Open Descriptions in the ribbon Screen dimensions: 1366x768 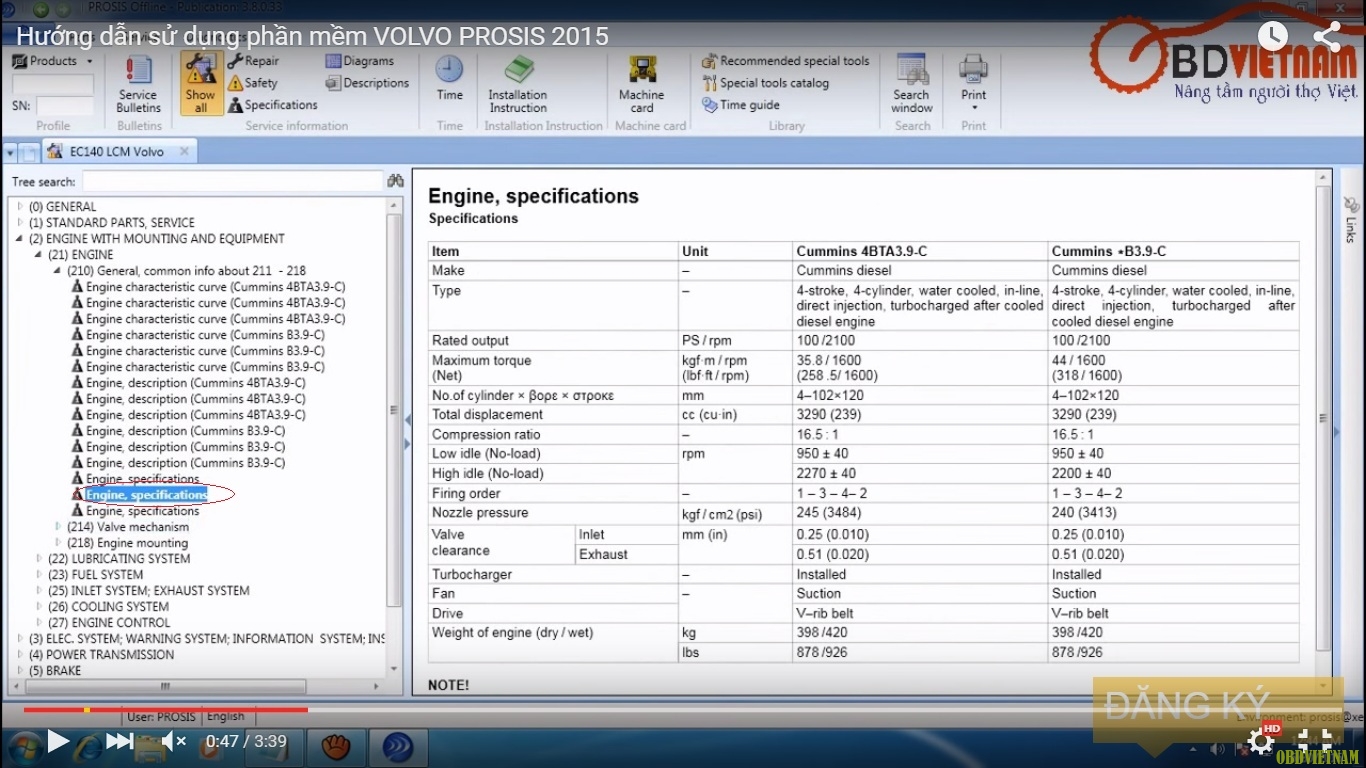tap(368, 83)
